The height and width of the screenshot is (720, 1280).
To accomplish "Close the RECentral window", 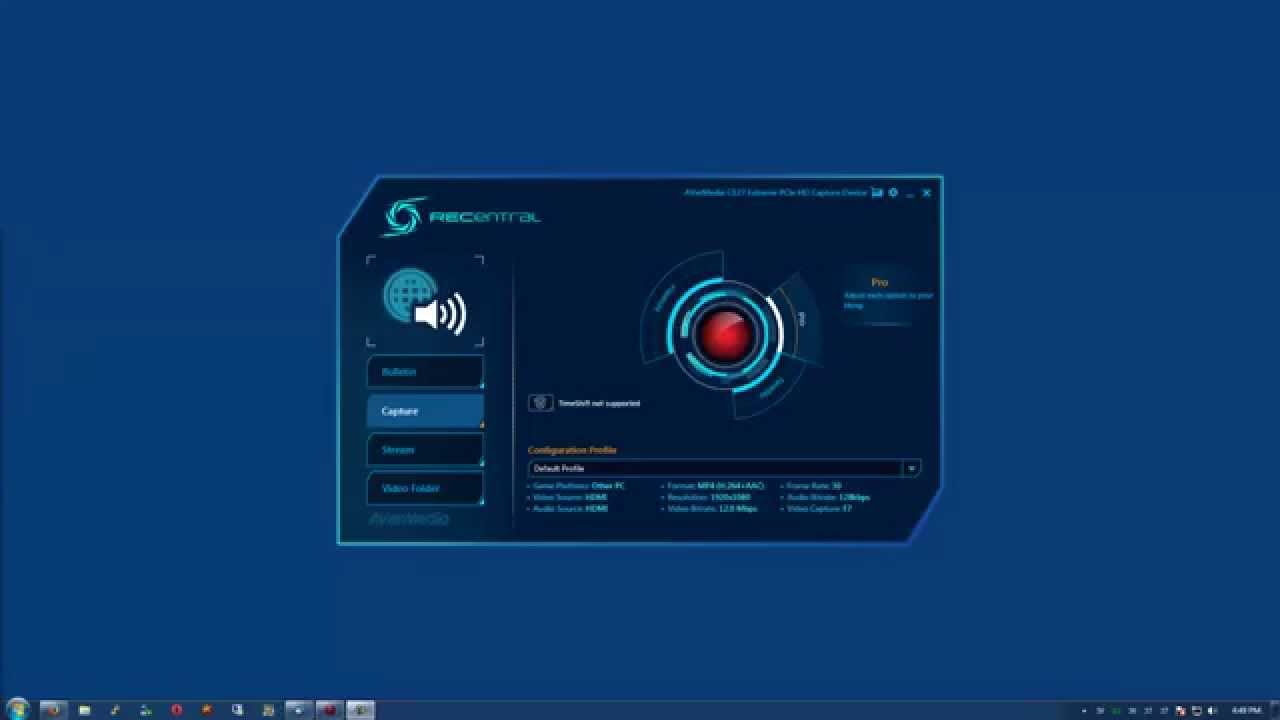I will (927, 193).
